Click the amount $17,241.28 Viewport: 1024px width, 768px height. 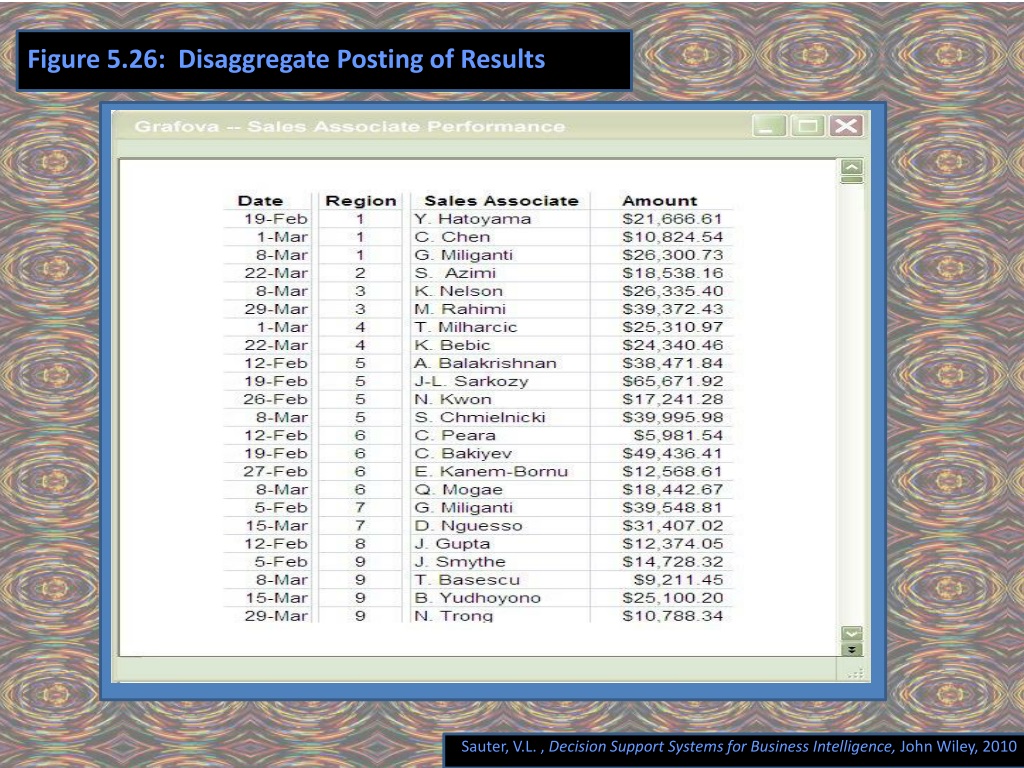tap(672, 400)
